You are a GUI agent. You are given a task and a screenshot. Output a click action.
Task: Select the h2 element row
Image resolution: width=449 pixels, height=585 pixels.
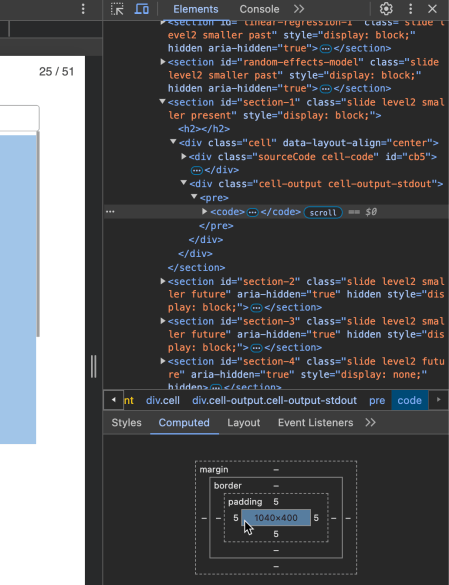click(204, 129)
